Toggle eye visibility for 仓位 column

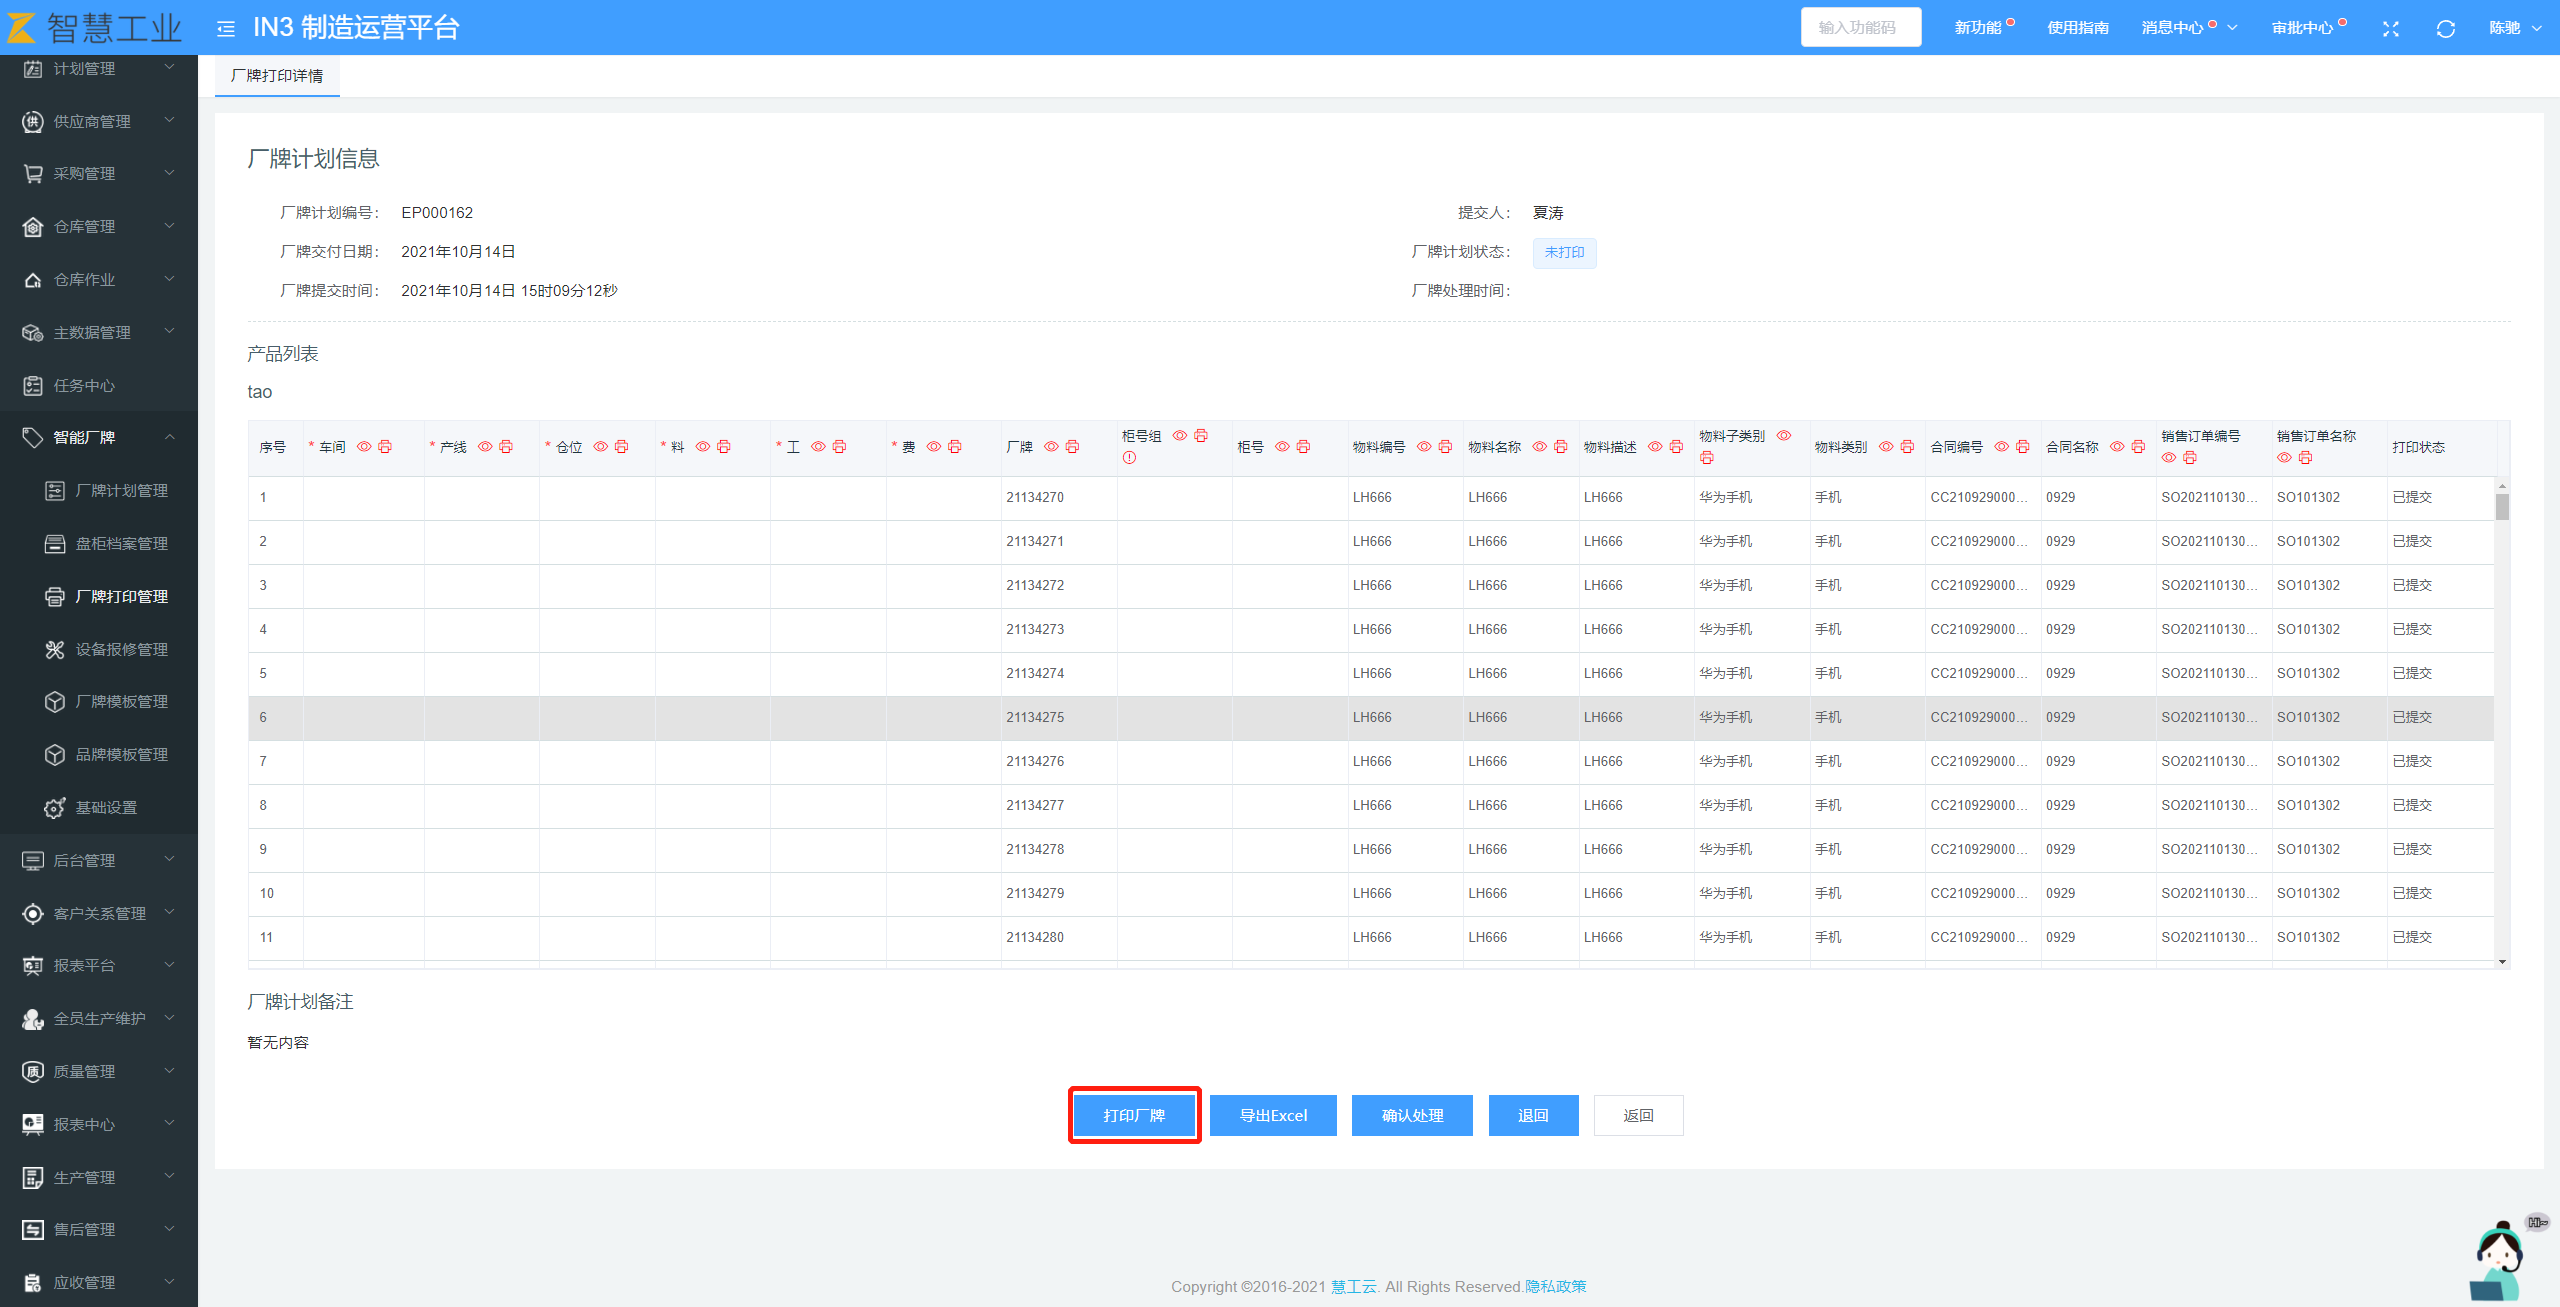pos(600,447)
